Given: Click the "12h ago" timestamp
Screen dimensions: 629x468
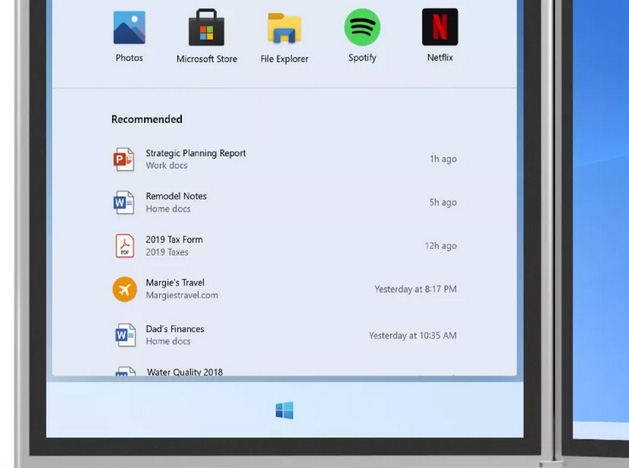Looking at the screenshot, I should pyautogui.click(x=440, y=246).
